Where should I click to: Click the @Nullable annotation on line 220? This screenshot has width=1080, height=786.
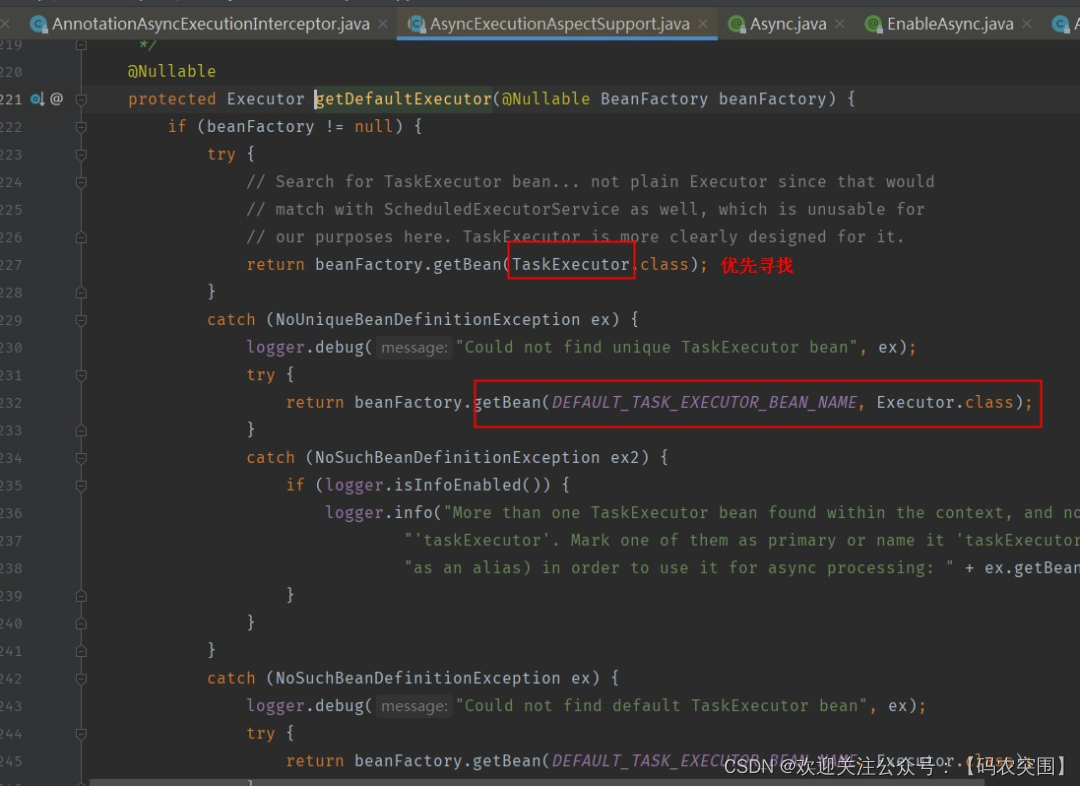coord(172,71)
